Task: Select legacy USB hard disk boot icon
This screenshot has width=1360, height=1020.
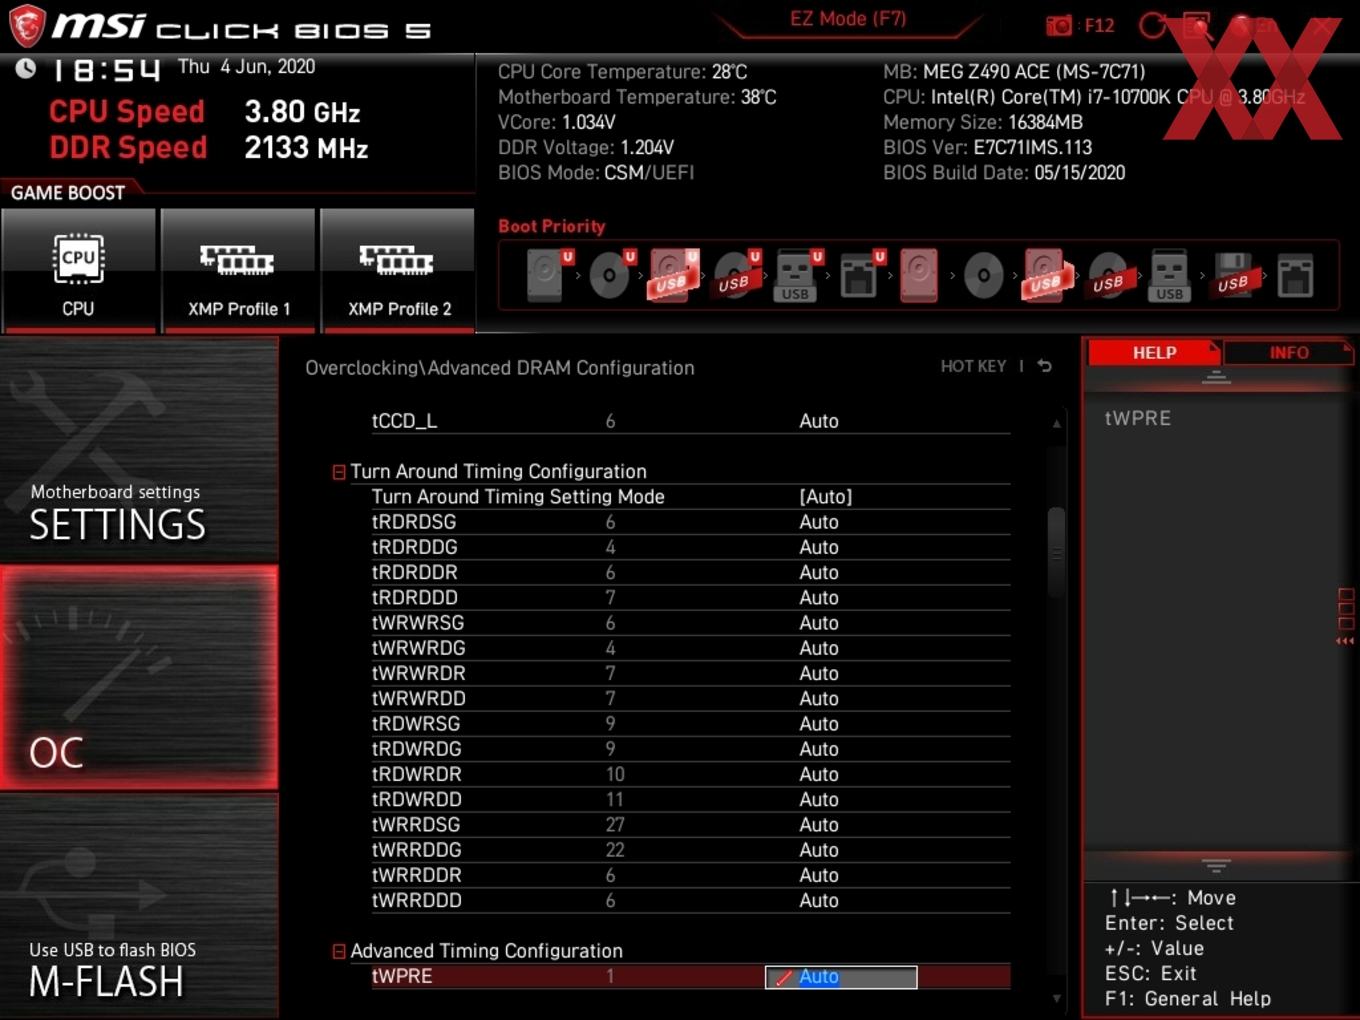Action: tap(1046, 275)
